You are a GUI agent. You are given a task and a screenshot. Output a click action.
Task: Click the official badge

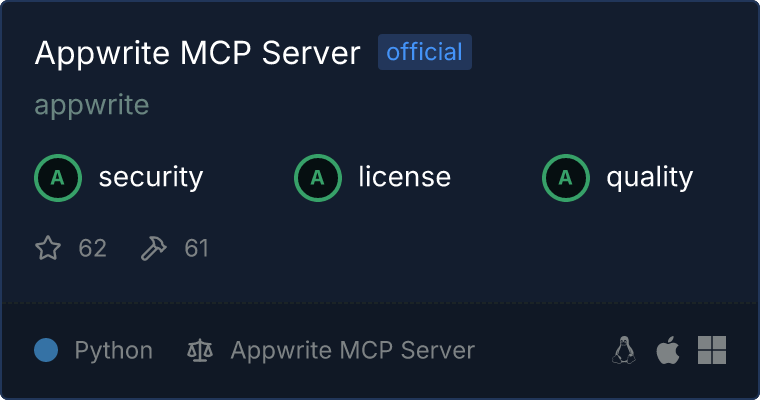pos(425,52)
